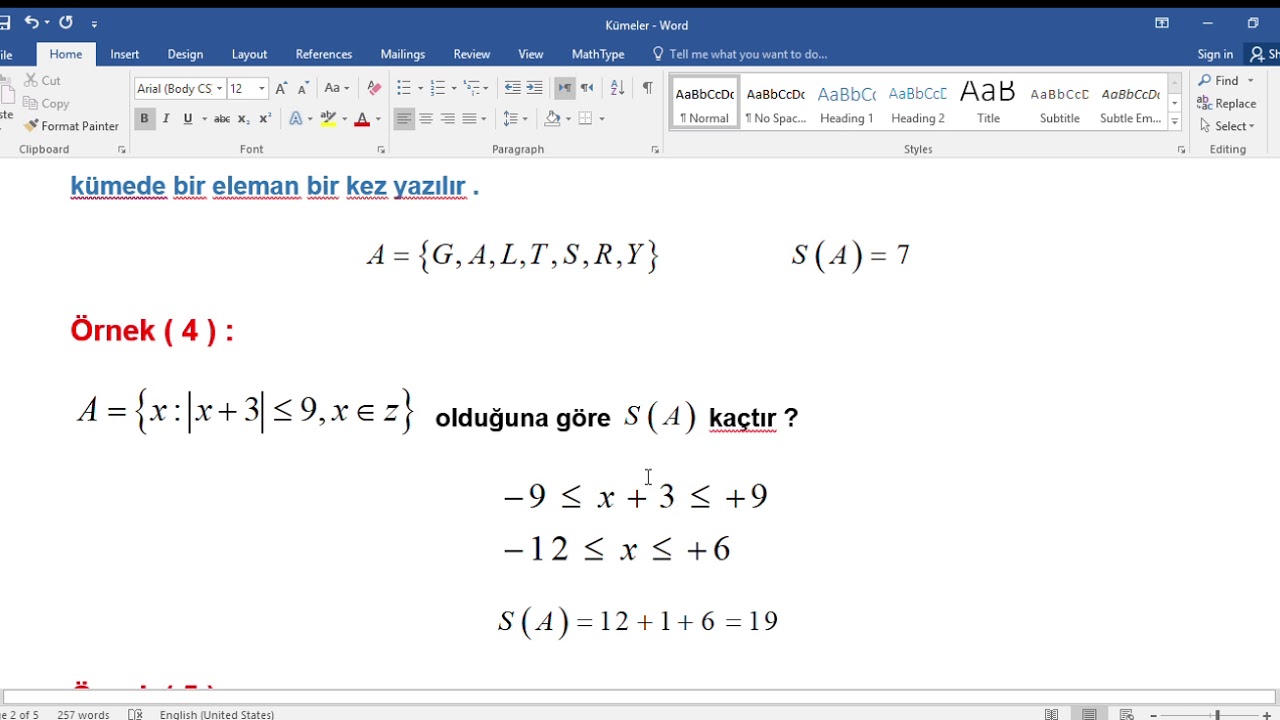Increase paragraph indent
Viewport: 1280px width, 720px height.
click(x=534, y=88)
